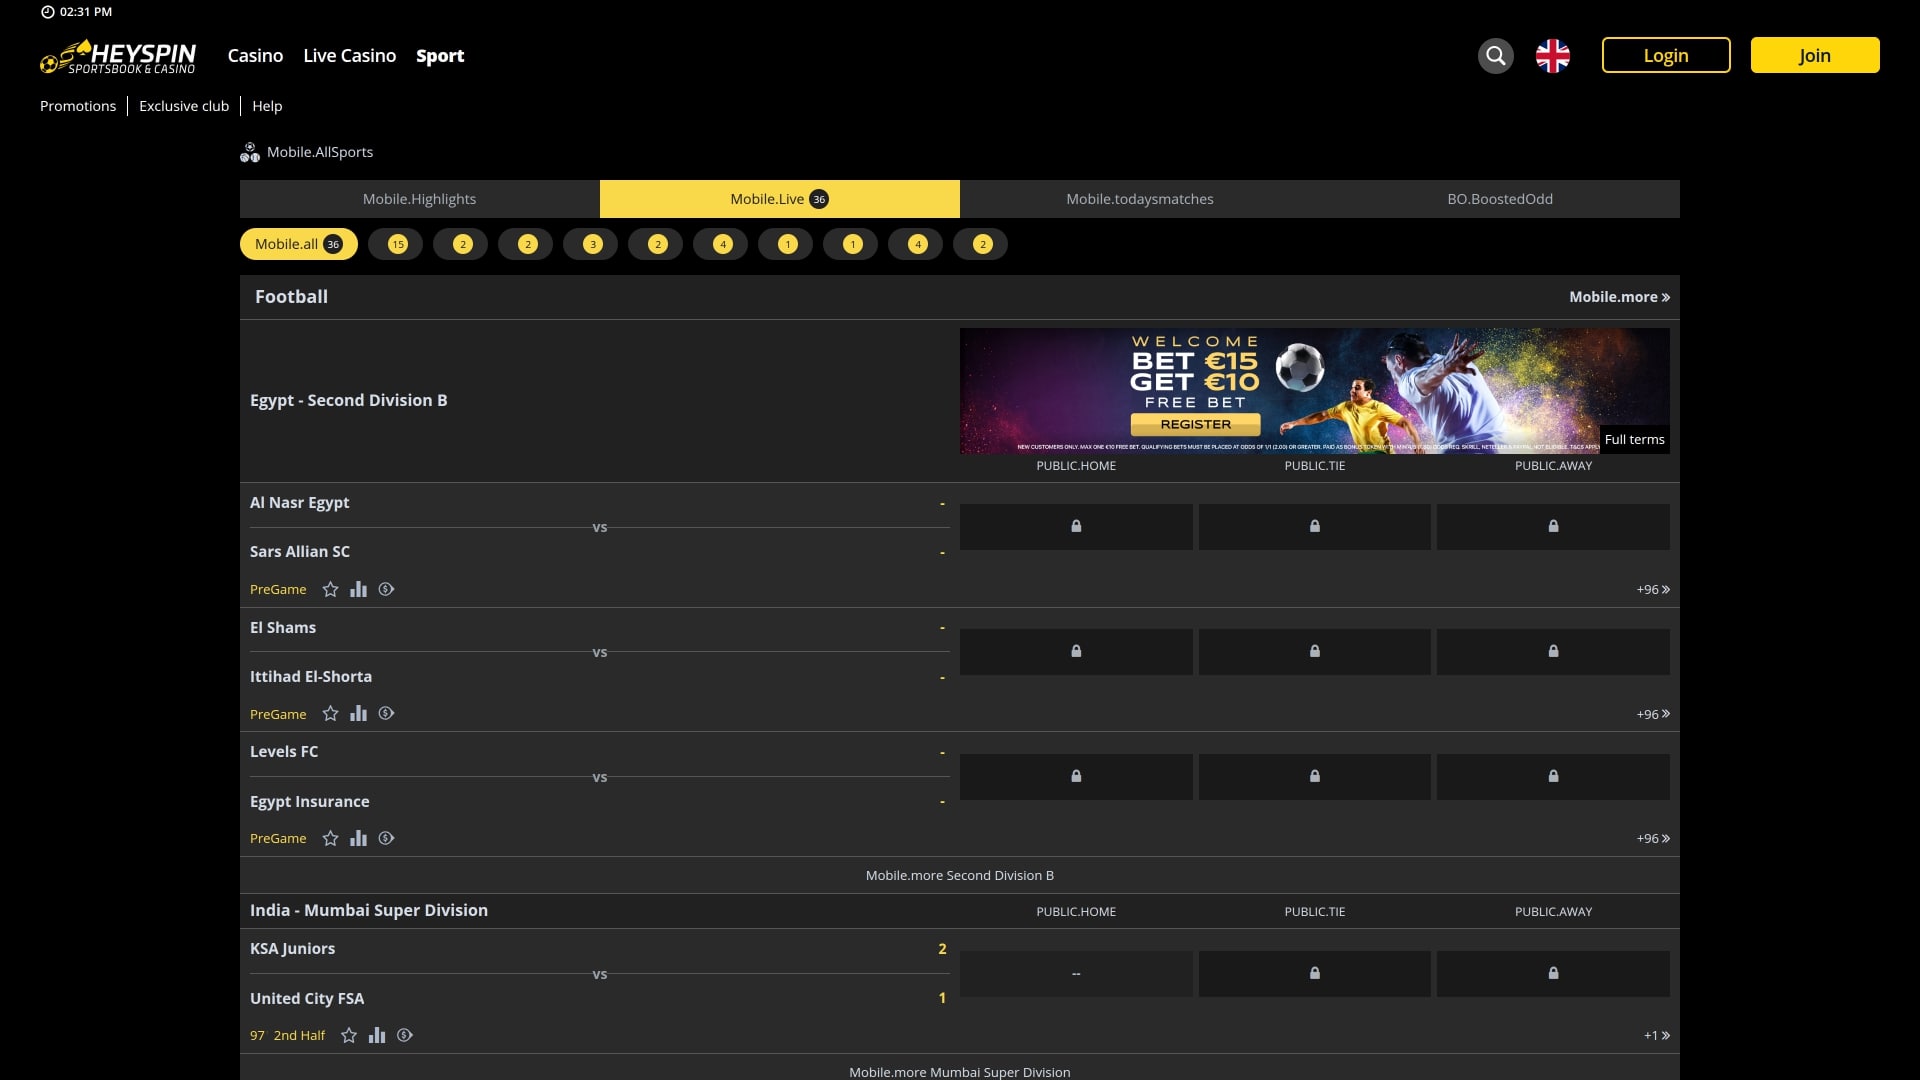
Task: Click the HeySpin logo
Action: coord(118,57)
